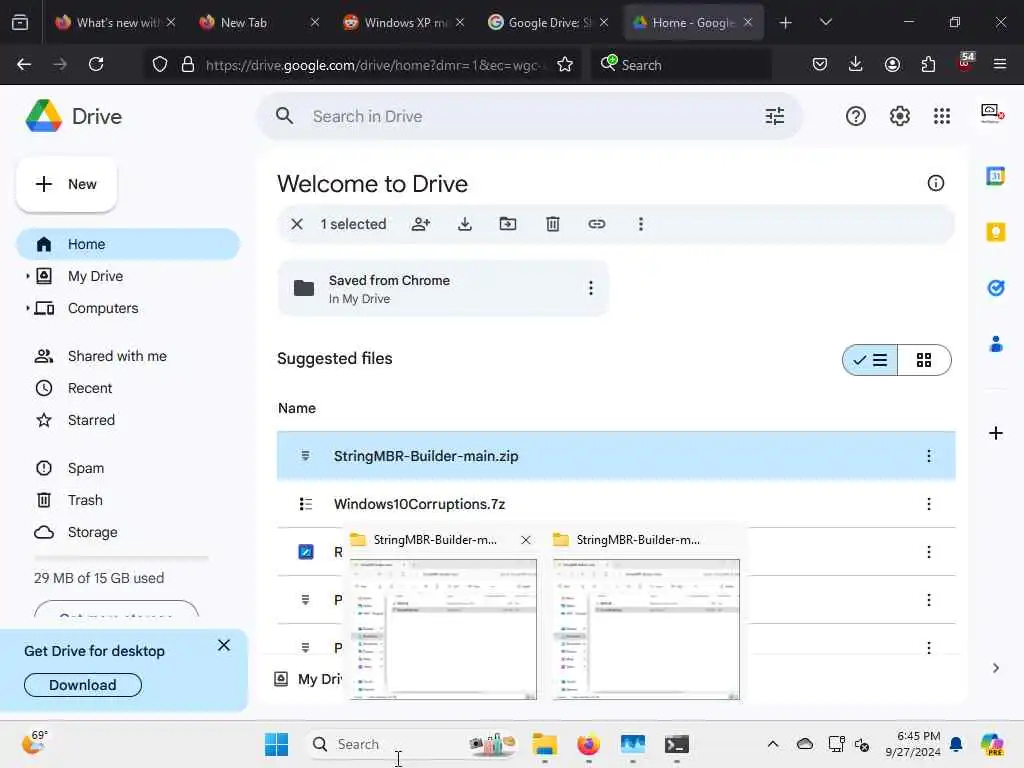Open Google Keep in side panel
Screen dimensions: 1024x768
(995, 232)
